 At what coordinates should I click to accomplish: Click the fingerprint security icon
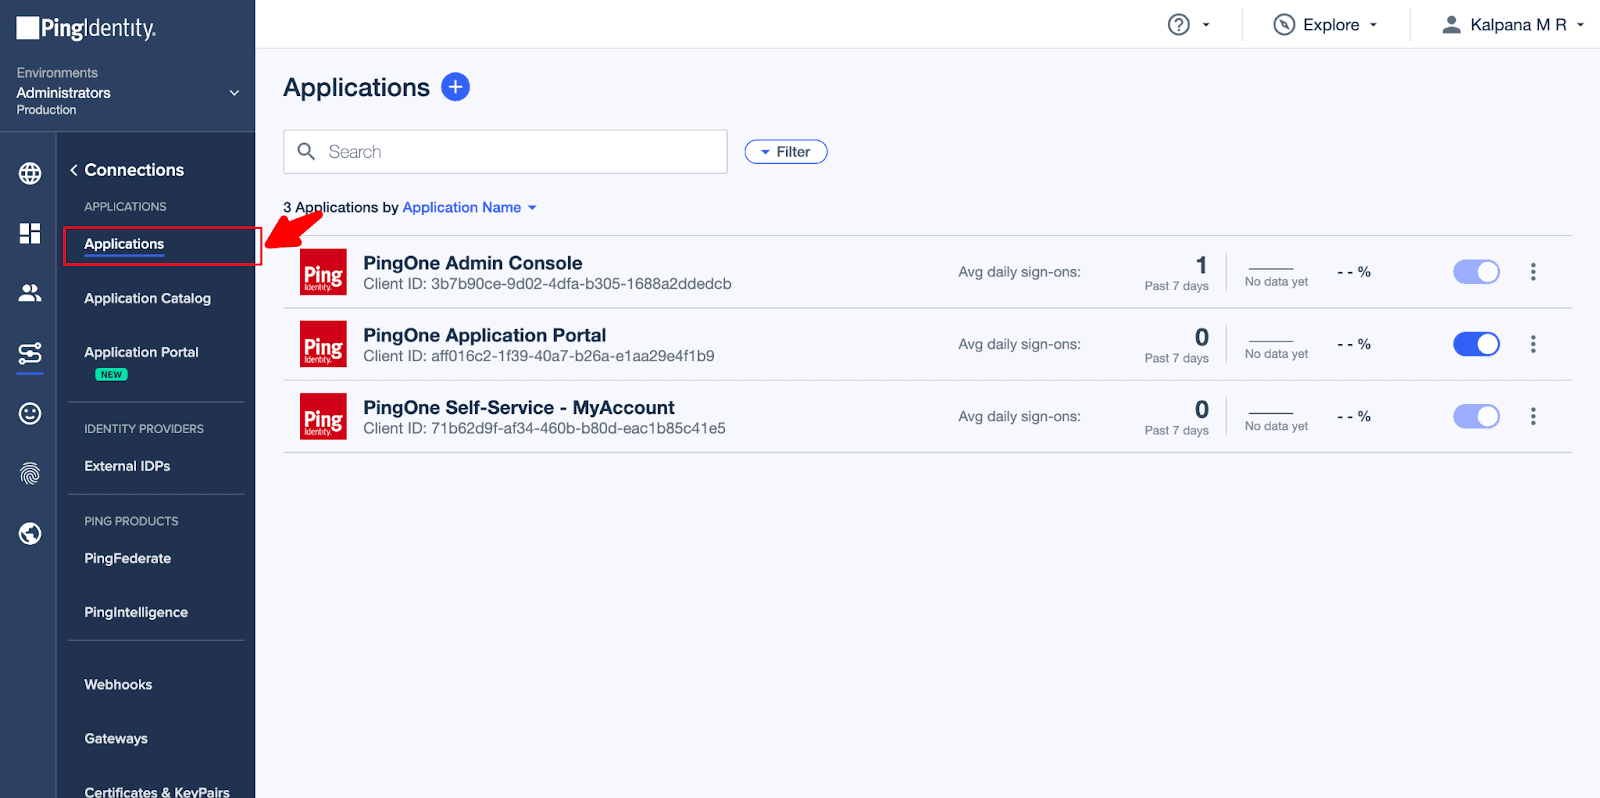click(30, 473)
